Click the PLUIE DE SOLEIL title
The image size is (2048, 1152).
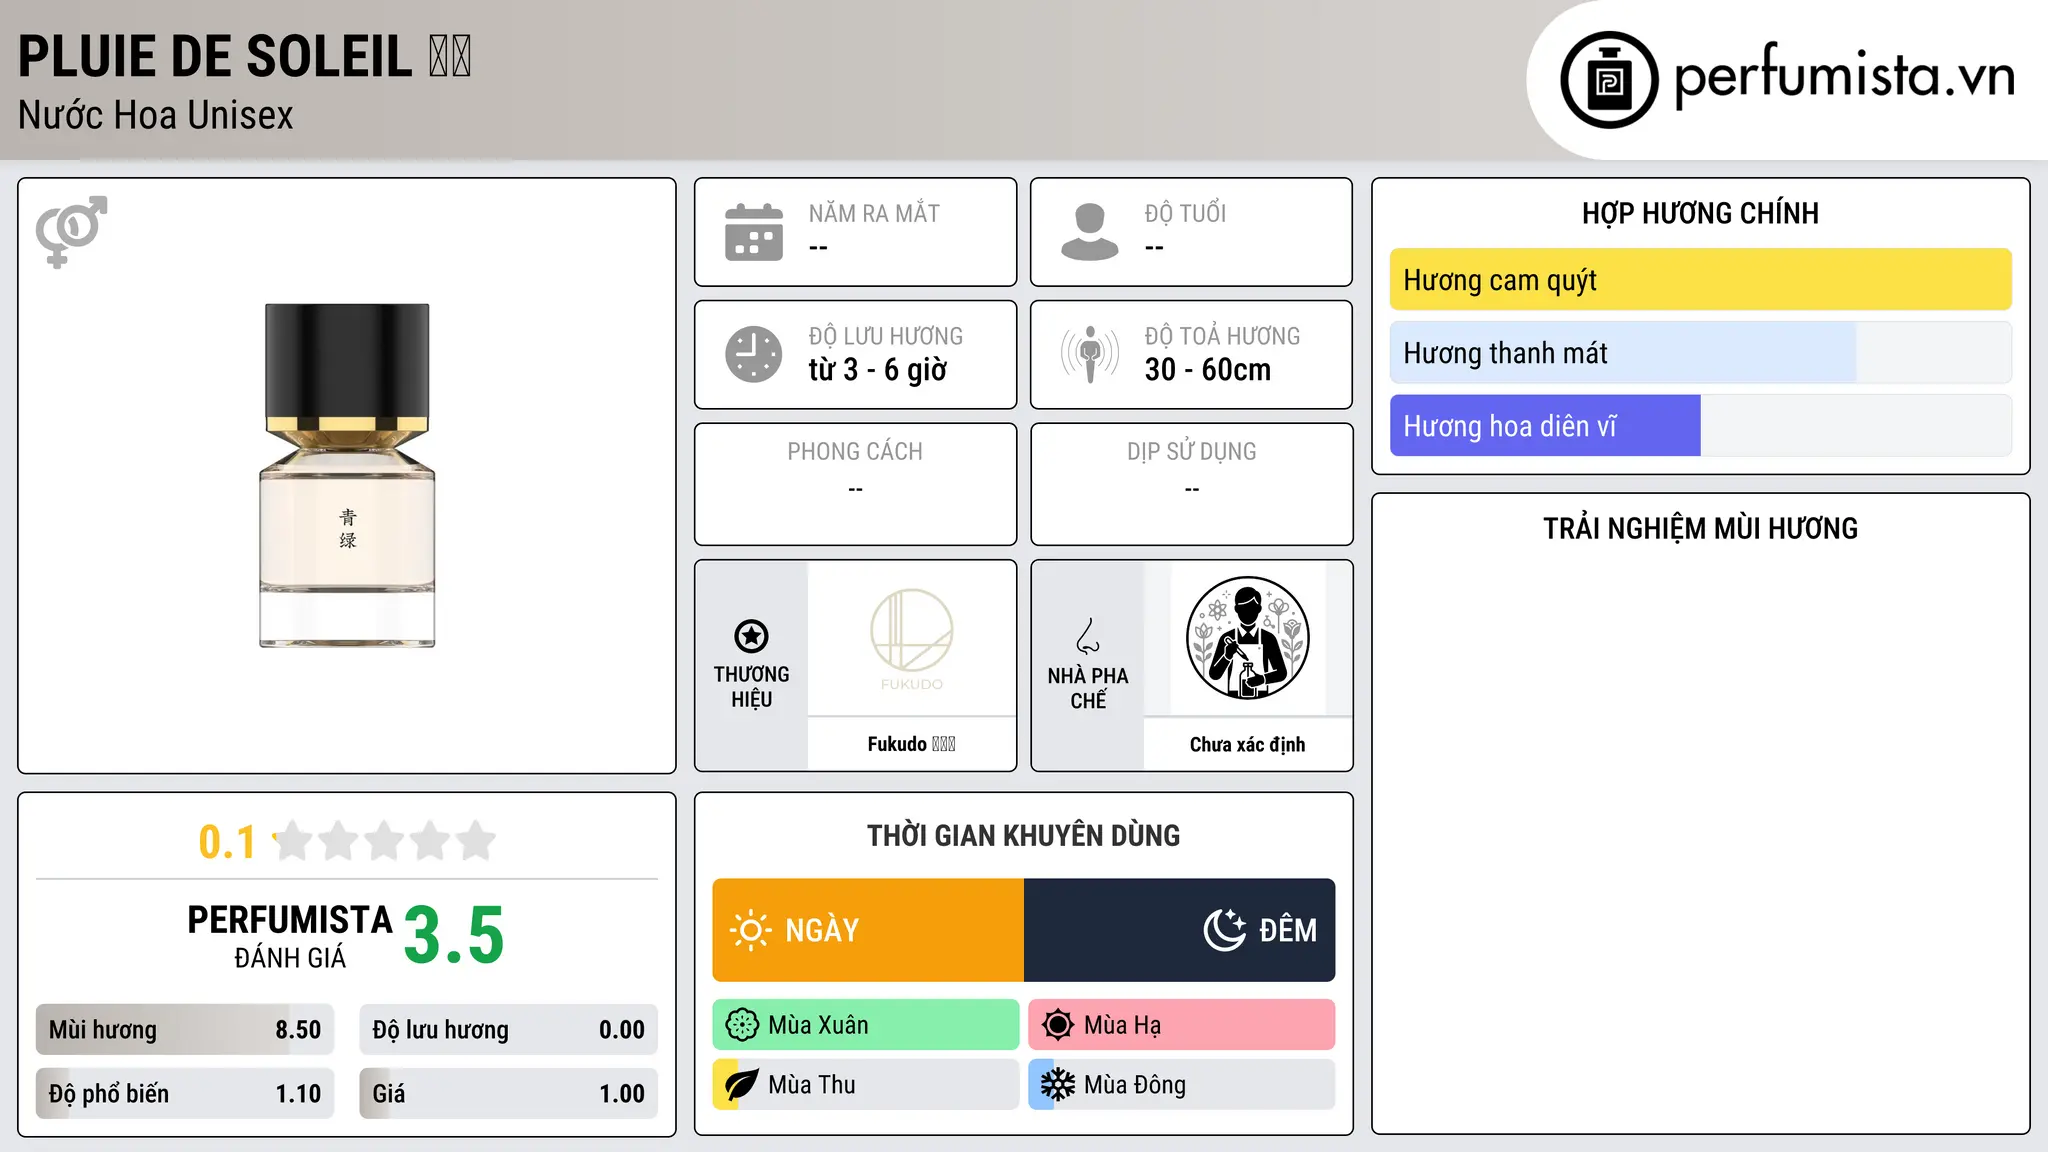[x=244, y=56]
